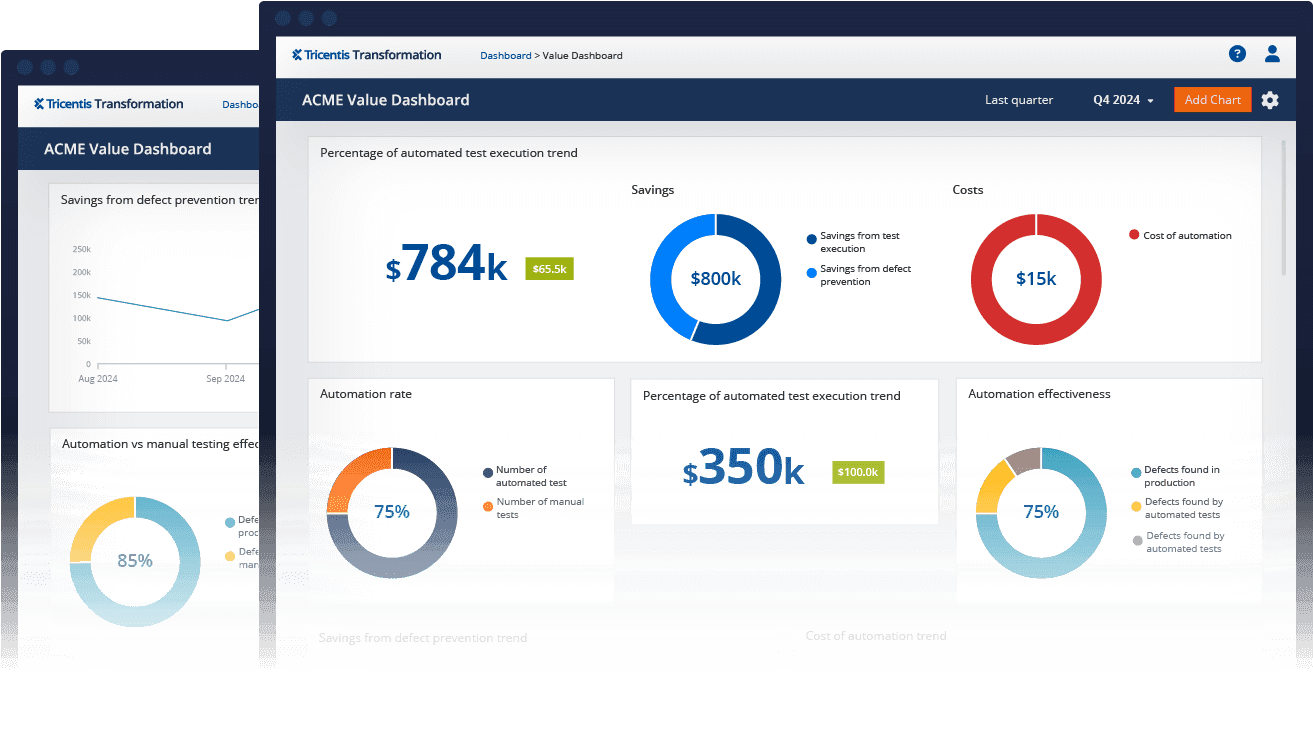Screen dimensions: 1313x729
Task: Click the Defects found in production legend dot
Action: point(1136,472)
